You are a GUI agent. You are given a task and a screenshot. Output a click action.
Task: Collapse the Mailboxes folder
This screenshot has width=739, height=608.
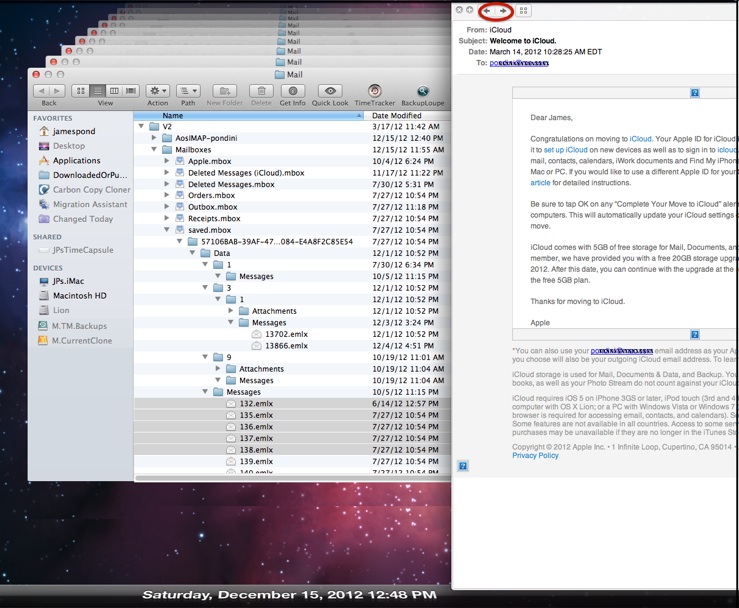(154, 149)
